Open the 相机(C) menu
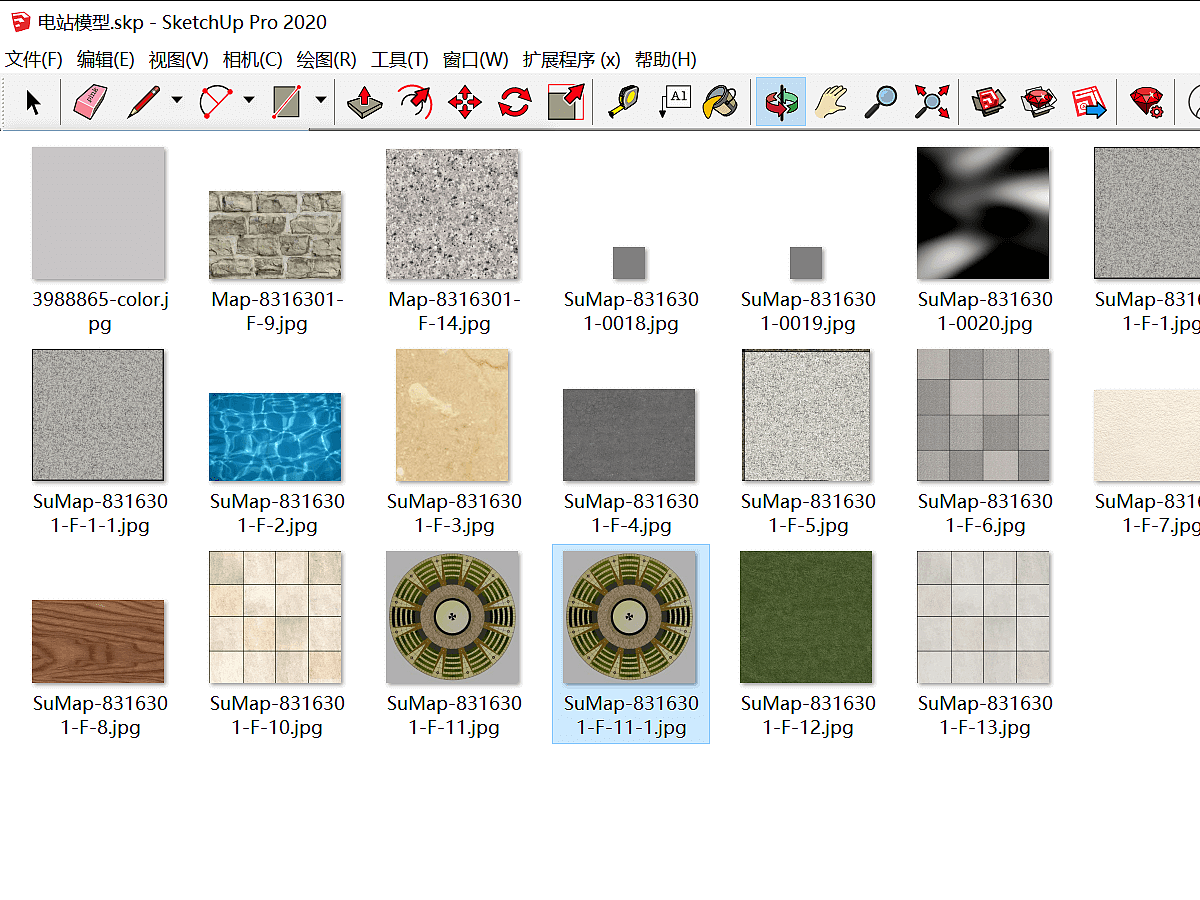This screenshot has width=1200, height=900. [251, 60]
